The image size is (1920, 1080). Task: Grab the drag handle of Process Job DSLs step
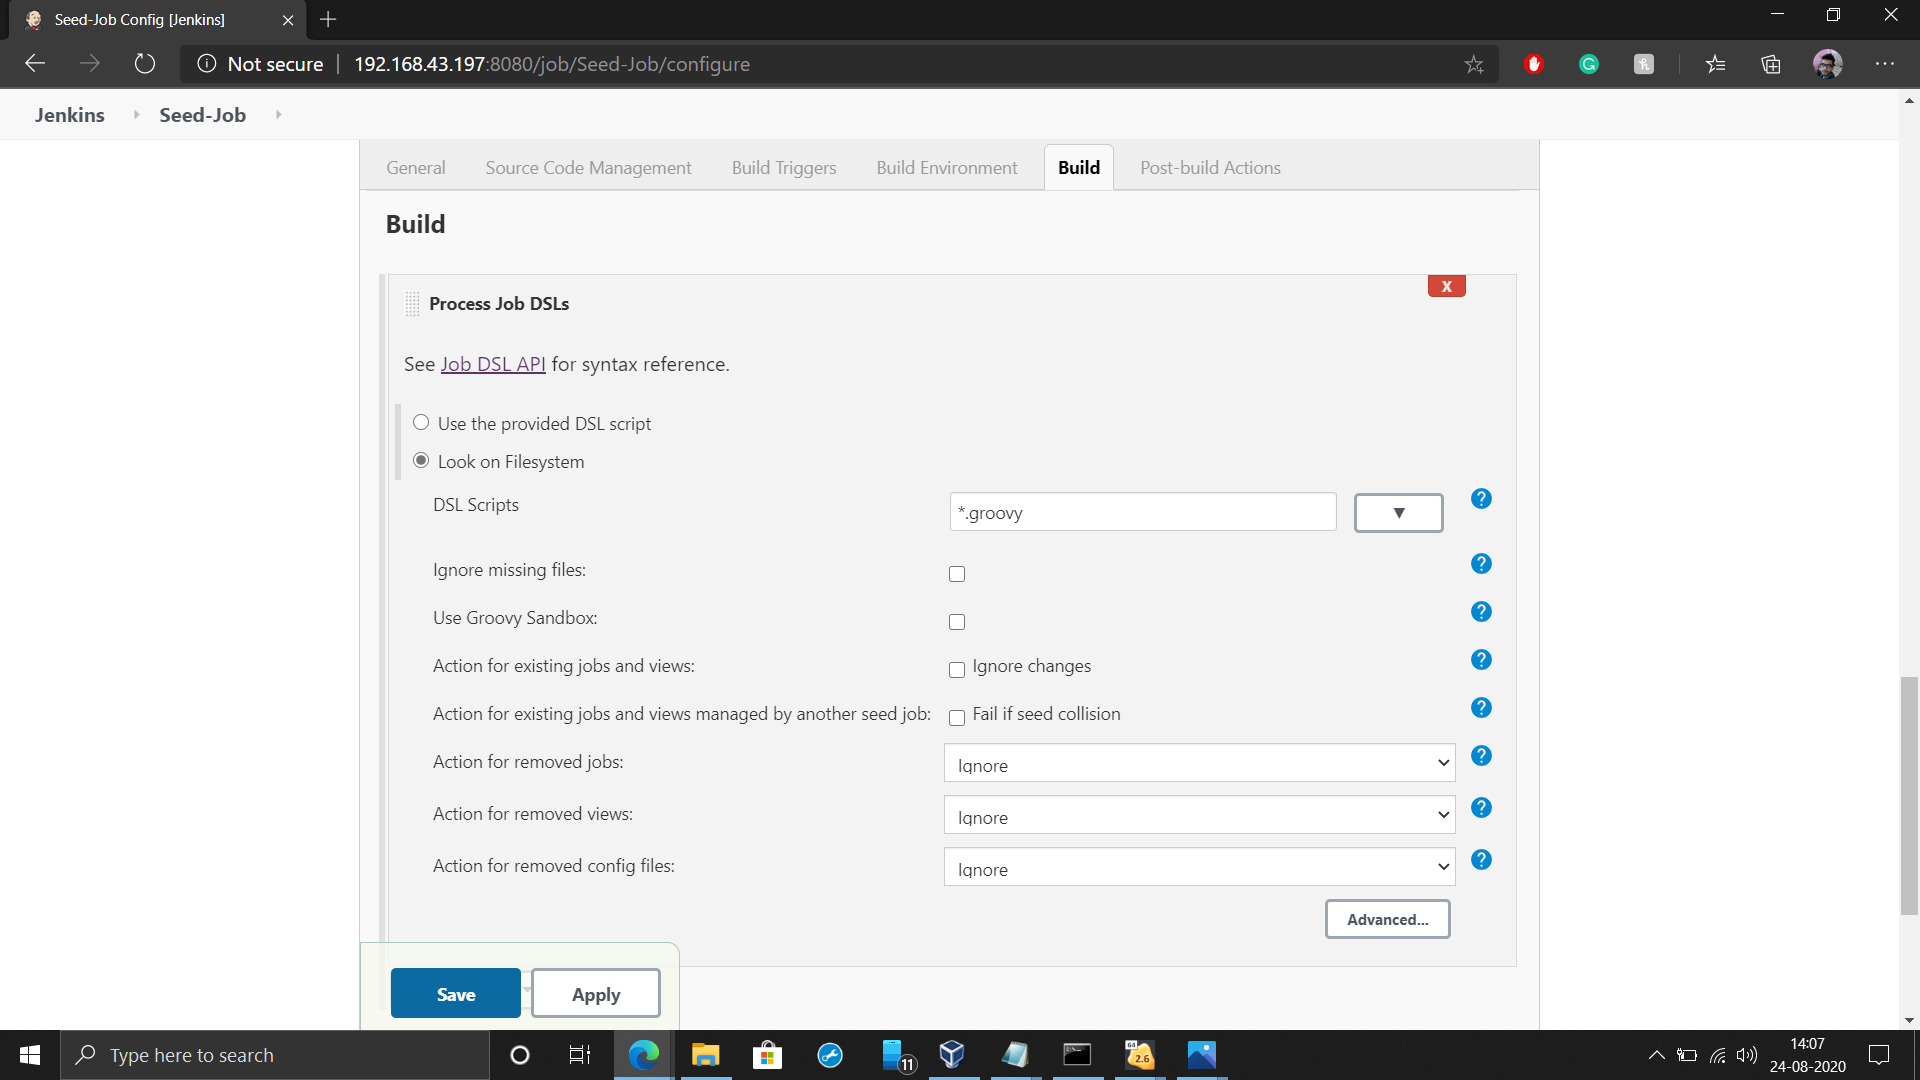click(411, 303)
